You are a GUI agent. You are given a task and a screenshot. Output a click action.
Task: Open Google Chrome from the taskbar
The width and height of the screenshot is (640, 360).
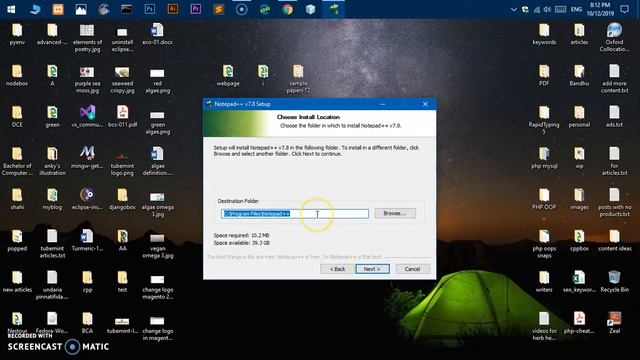pos(287,9)
